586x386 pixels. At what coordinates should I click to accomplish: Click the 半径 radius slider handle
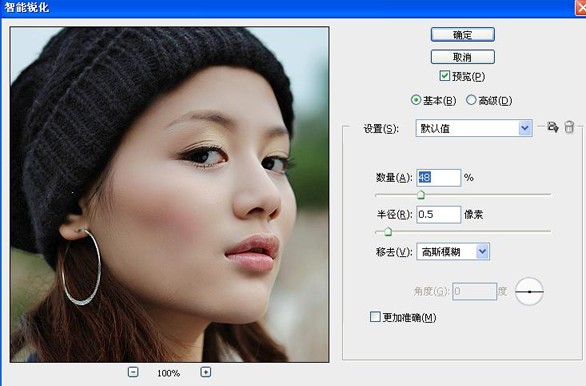(388, 232)
